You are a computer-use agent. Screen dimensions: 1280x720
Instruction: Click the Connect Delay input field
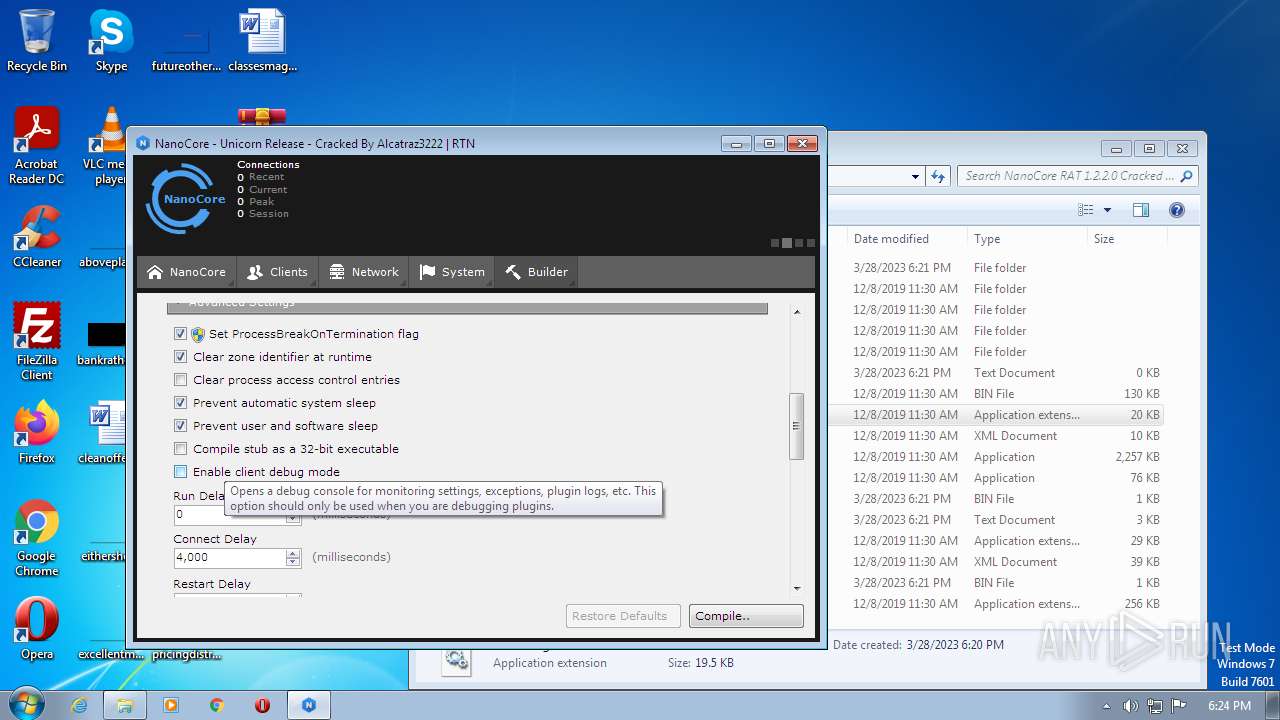(x=230, y=557)
